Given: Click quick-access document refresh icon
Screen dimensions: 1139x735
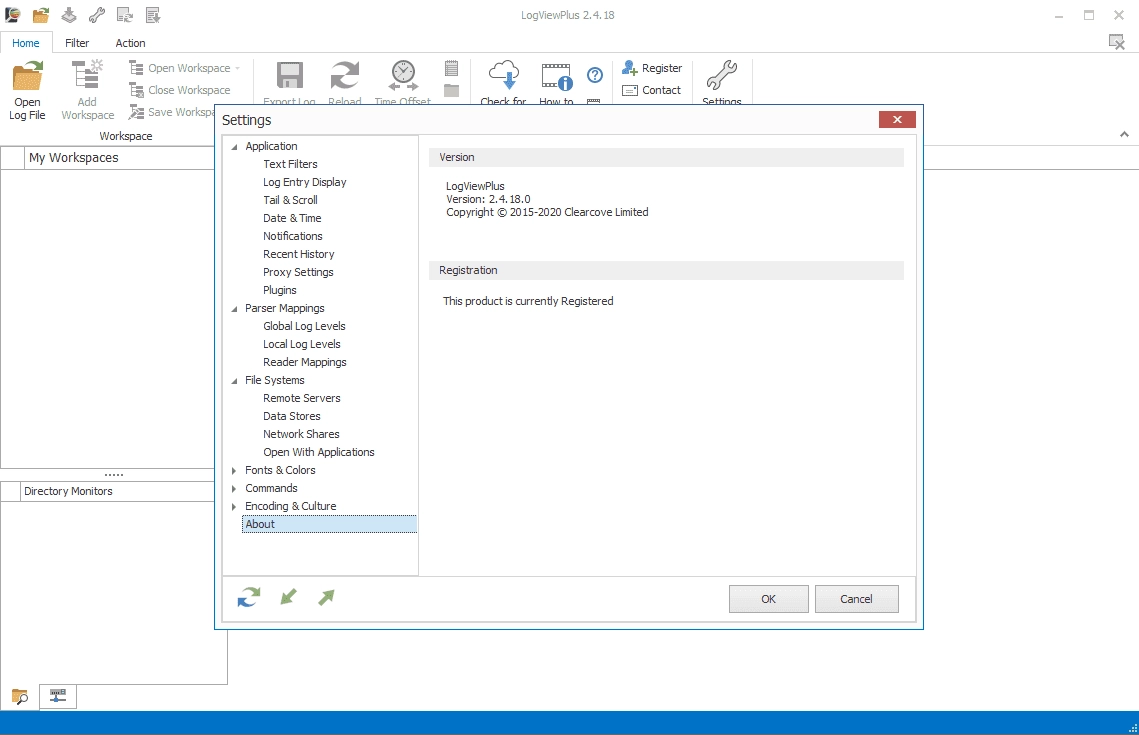Looking at the screenshot, I should pyautogui.click(x=125, y=15).
